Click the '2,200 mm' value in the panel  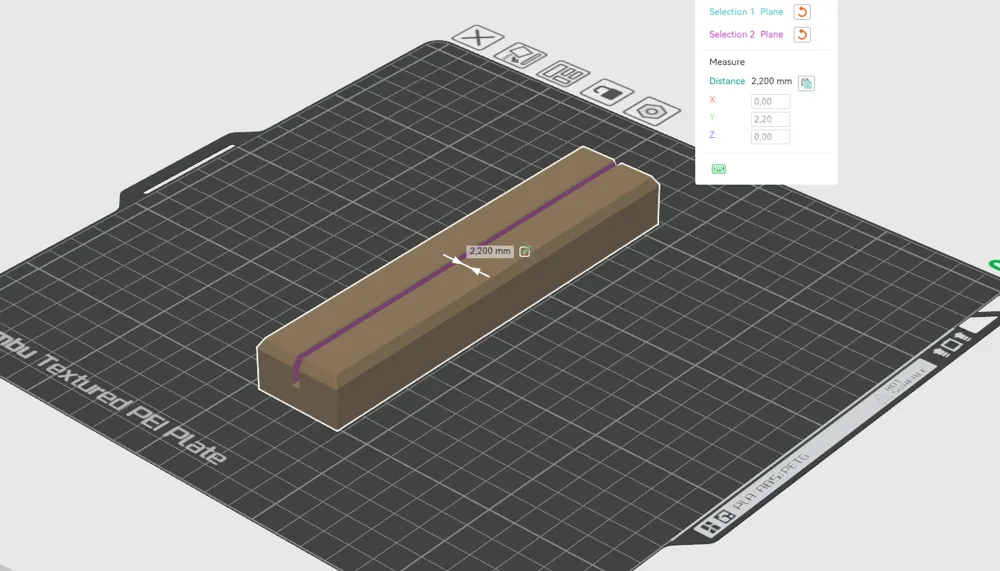point(772,81)
